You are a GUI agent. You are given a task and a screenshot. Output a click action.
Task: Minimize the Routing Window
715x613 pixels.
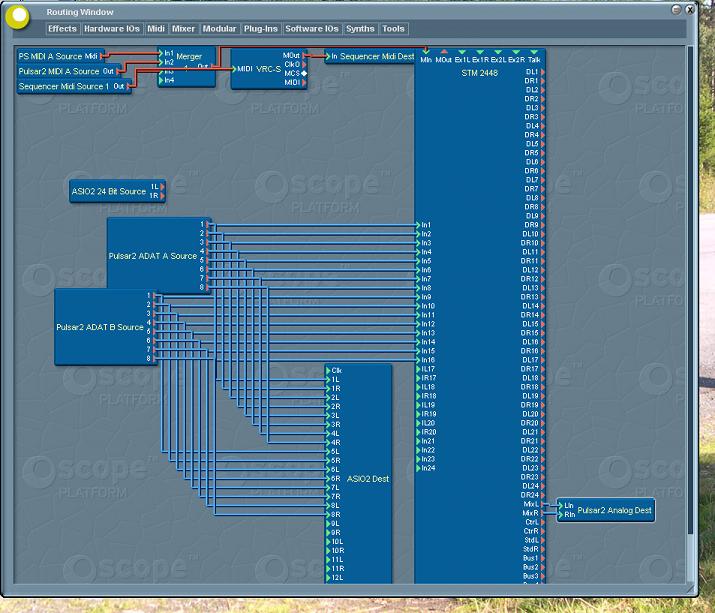(677, 9)
